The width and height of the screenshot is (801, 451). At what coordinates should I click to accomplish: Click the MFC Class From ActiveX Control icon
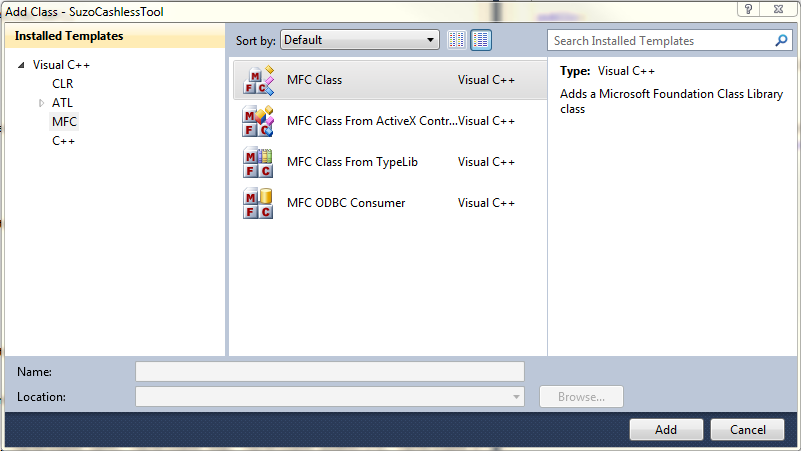[x=258, y=121]
